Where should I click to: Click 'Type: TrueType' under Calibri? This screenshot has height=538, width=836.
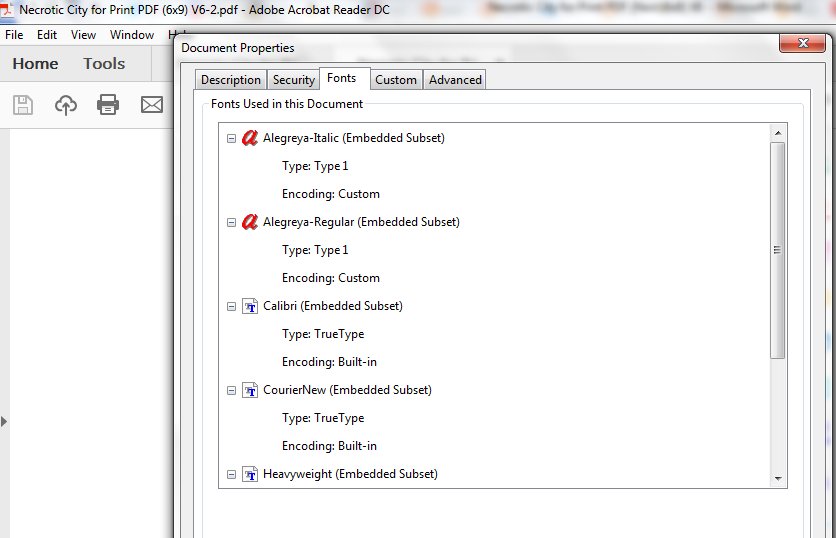tap(323, 334)
